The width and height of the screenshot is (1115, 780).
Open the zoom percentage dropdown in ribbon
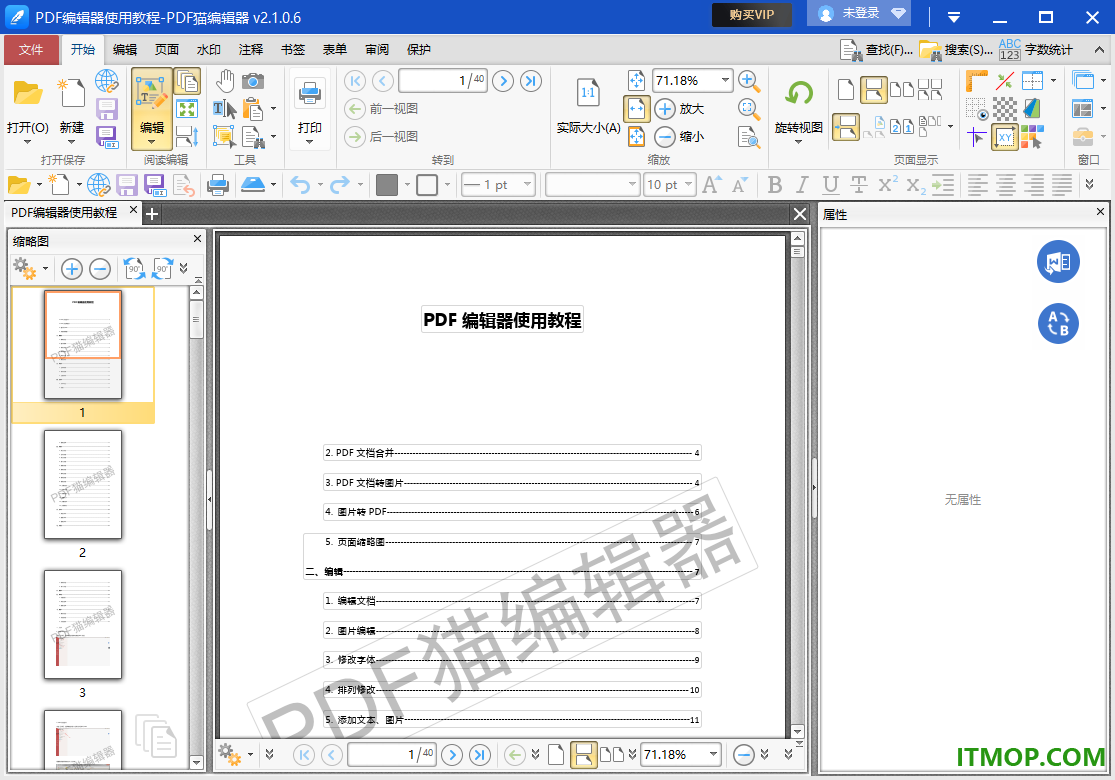725,80
